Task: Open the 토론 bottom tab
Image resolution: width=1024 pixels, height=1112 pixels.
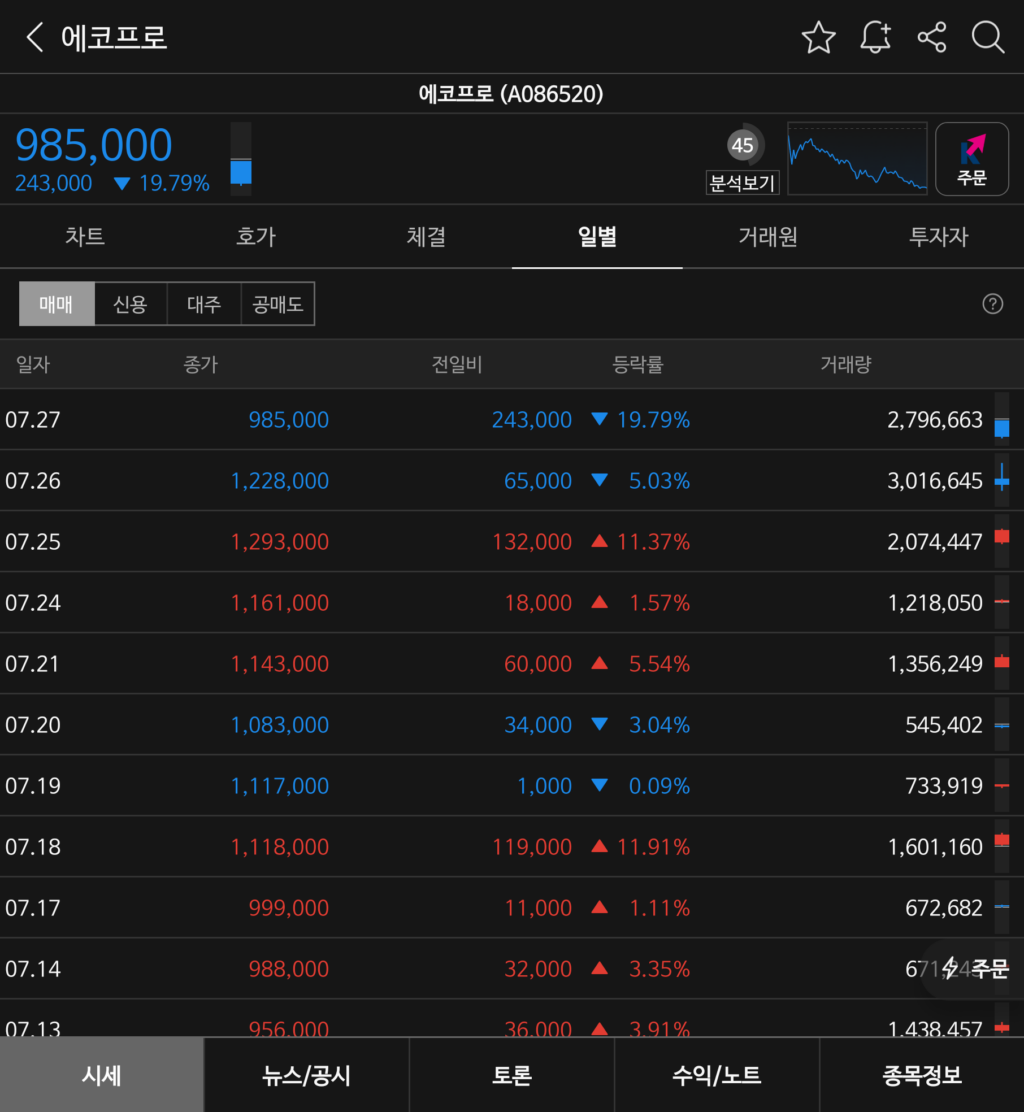Action: [511, 1074]
